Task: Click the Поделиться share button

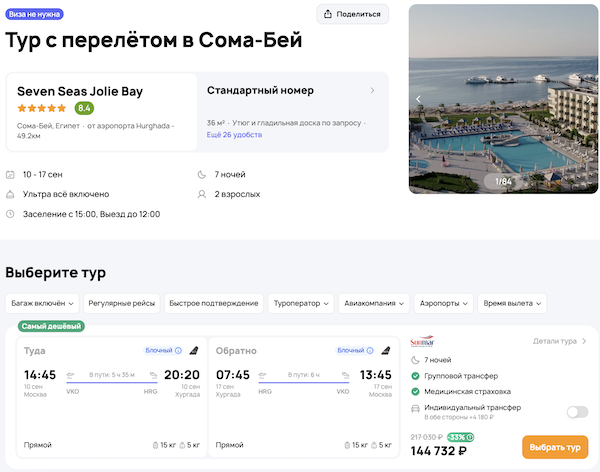Action: point(353,14)
